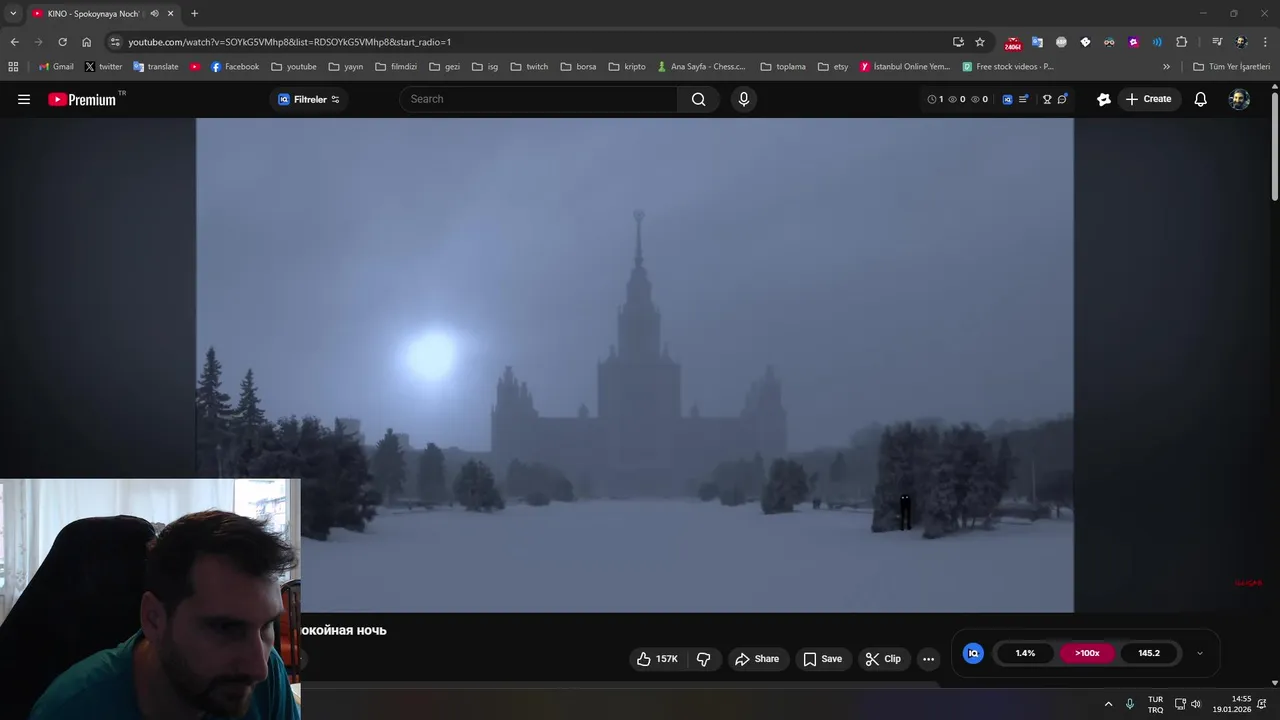Open media controls music-note icon

tap(1217, 42)
